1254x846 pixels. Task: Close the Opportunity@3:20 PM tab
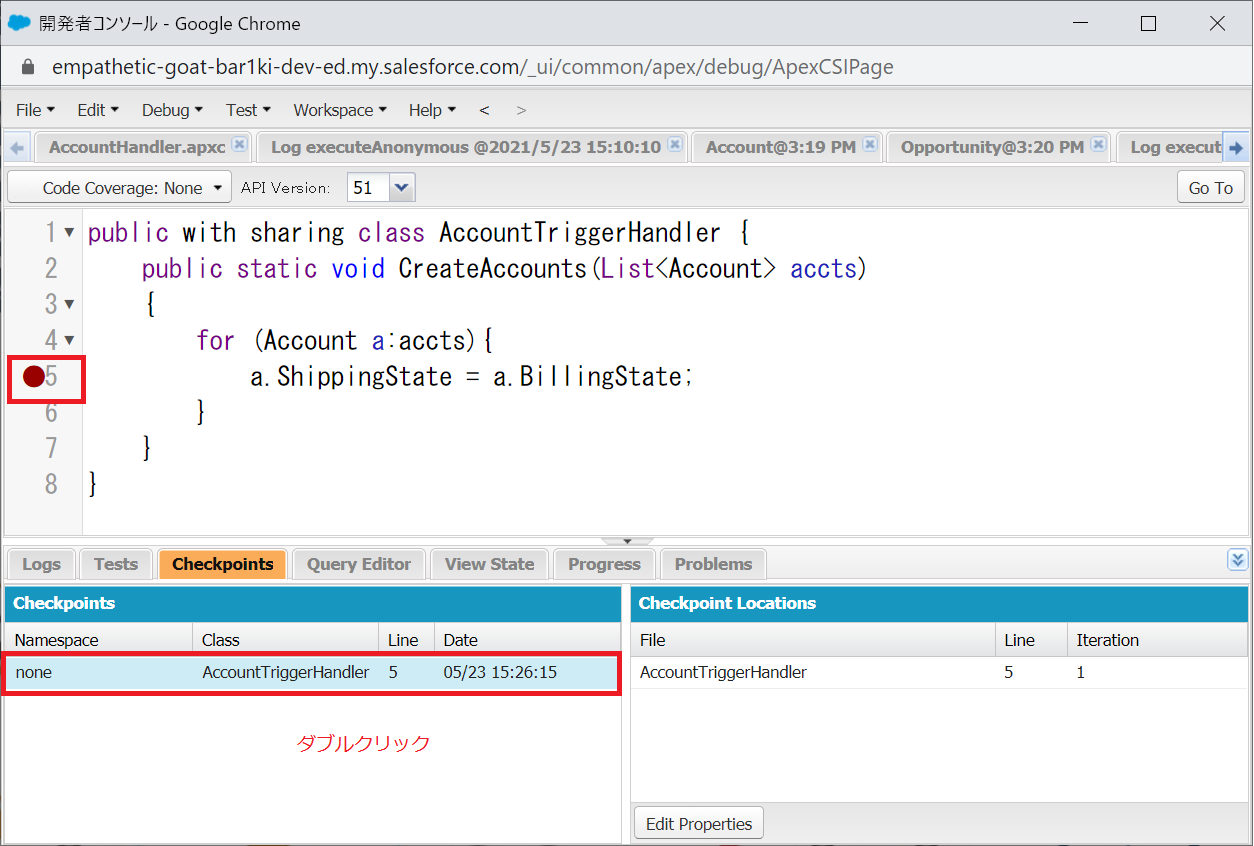(1099, 144)
